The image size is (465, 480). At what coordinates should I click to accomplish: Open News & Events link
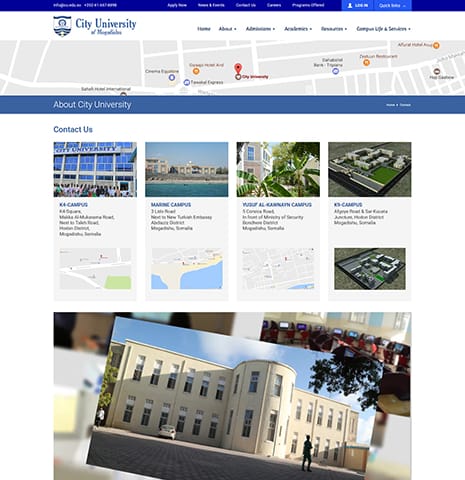pyautogui.click(x=211, y=5)
